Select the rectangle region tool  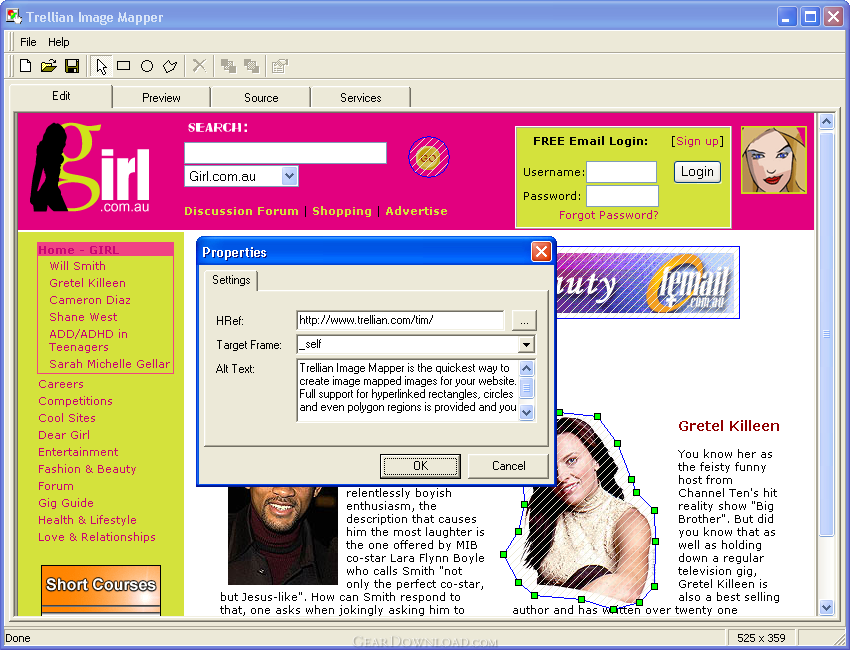[x=124, y=66]
